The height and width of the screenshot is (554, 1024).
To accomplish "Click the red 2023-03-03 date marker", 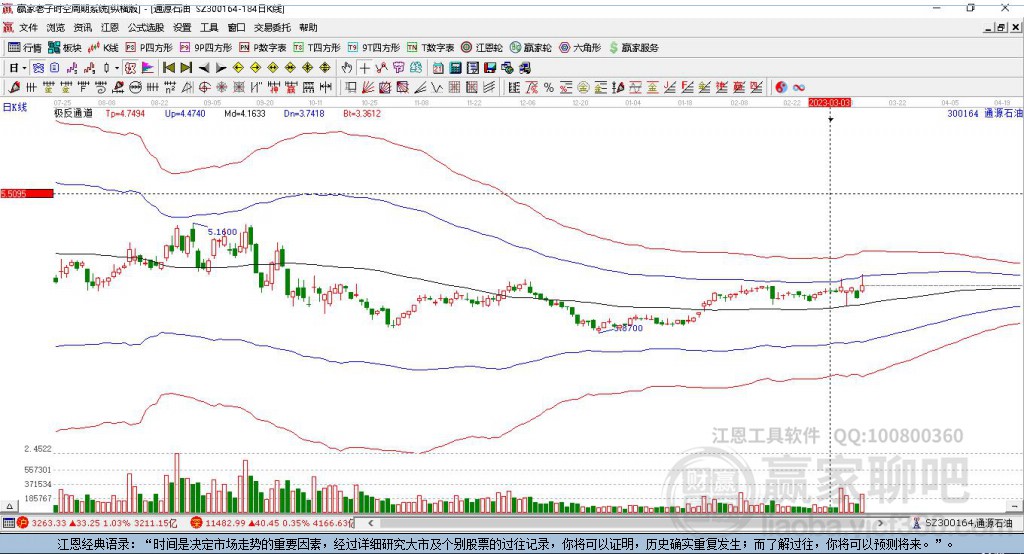I will point(829,103).
